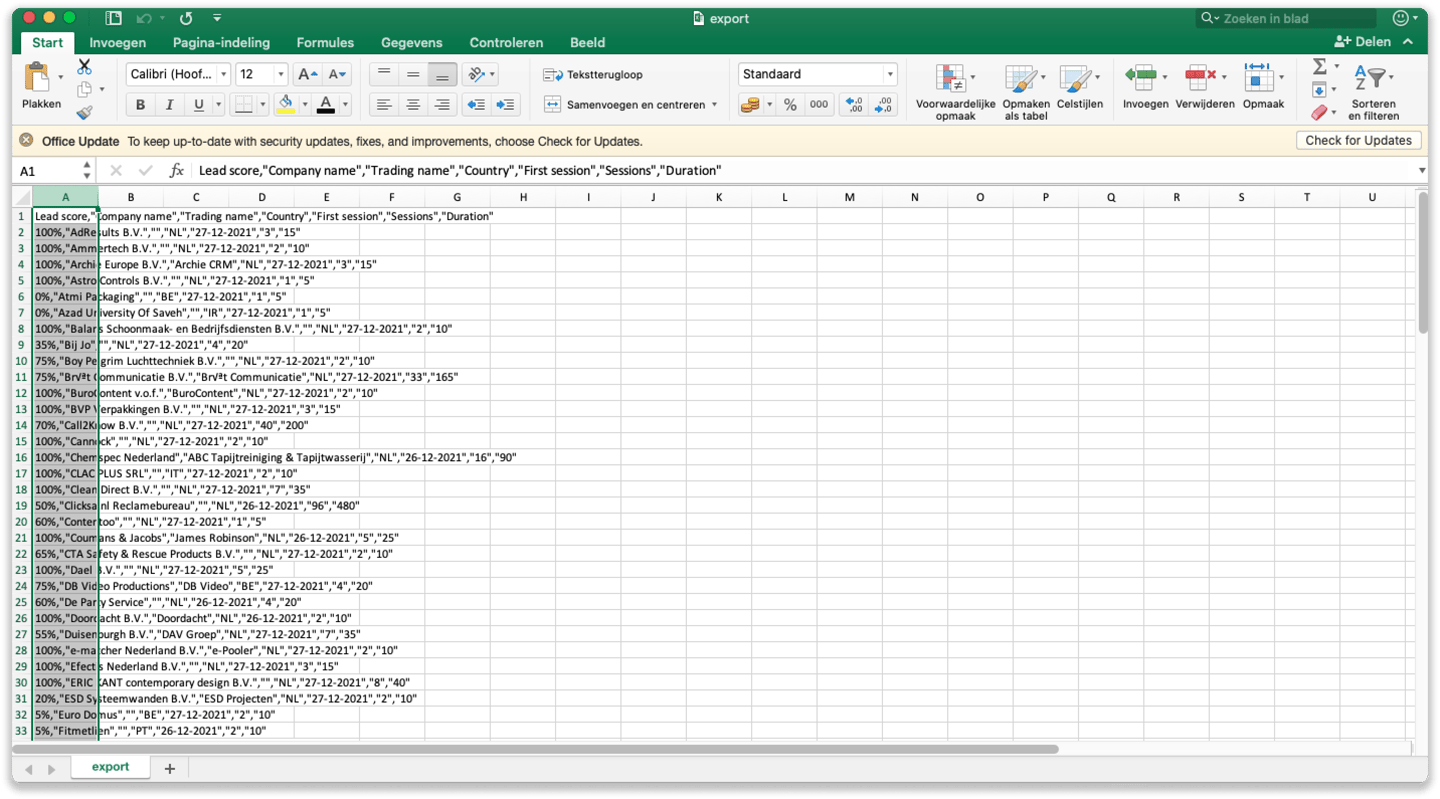
Task: Click the Check for Updates button
Action: 1358,141
